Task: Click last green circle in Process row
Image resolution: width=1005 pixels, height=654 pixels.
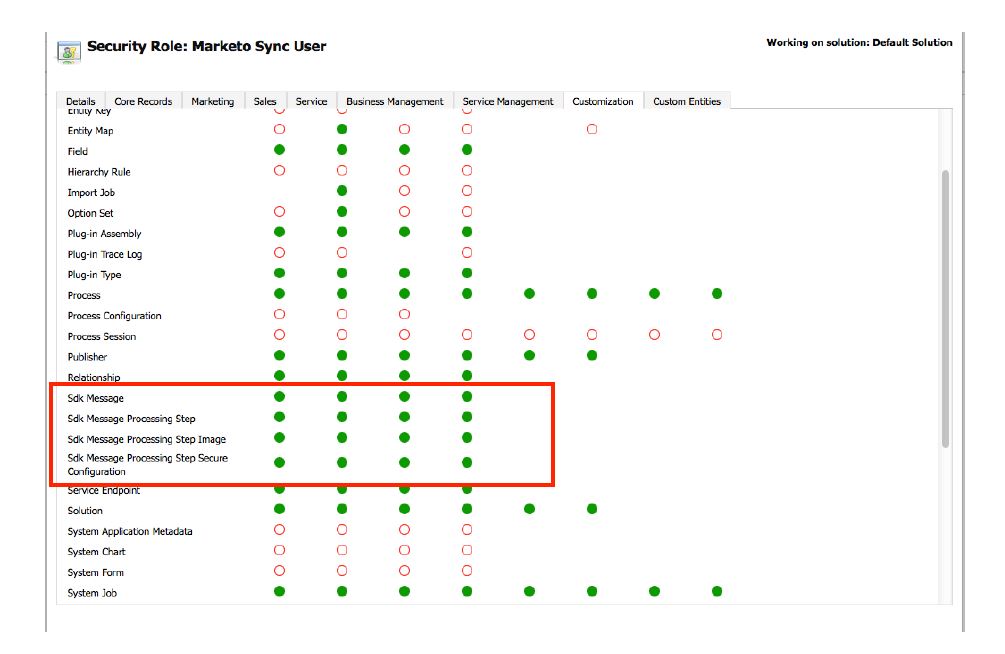Action: [x=717, y=294]
